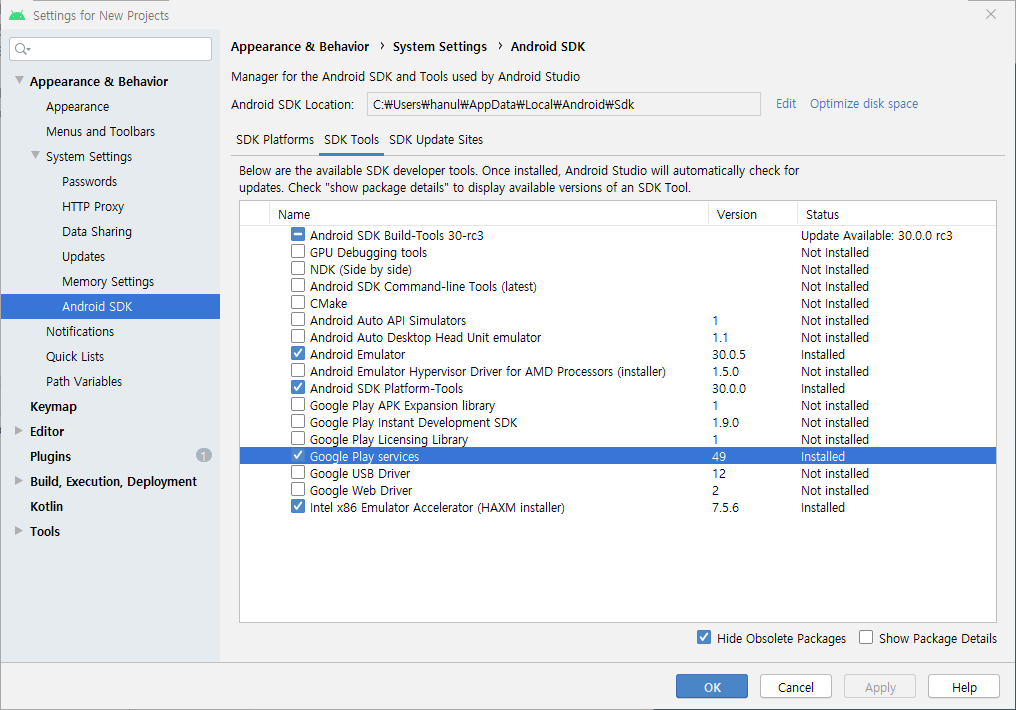Open HTTP Proxy settings

click(x=93, y=207)
